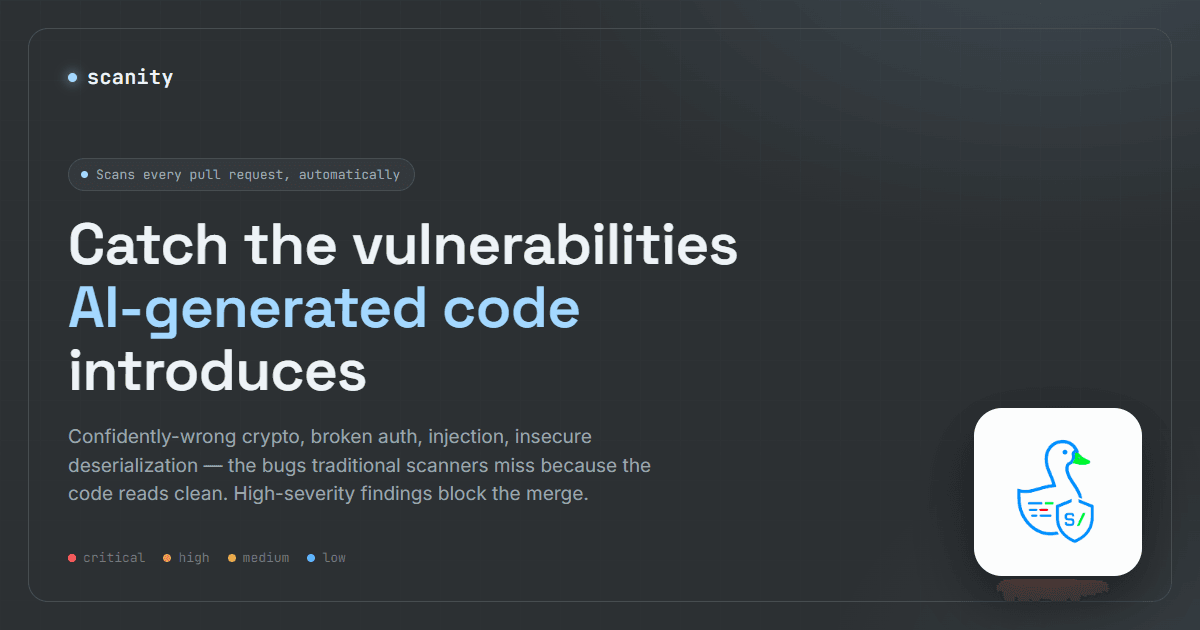
Task: Select the blue 'AI-generated code' text
Action: point(324,307)
